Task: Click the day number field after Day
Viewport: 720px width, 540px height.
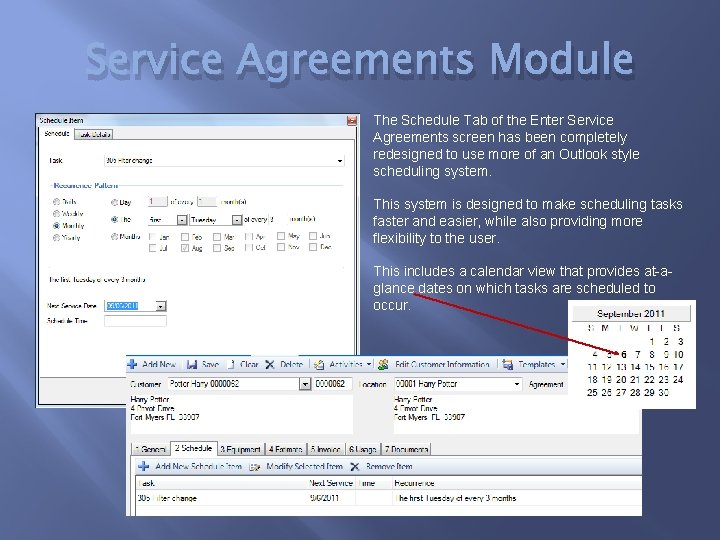Action: tap(158, 202)
